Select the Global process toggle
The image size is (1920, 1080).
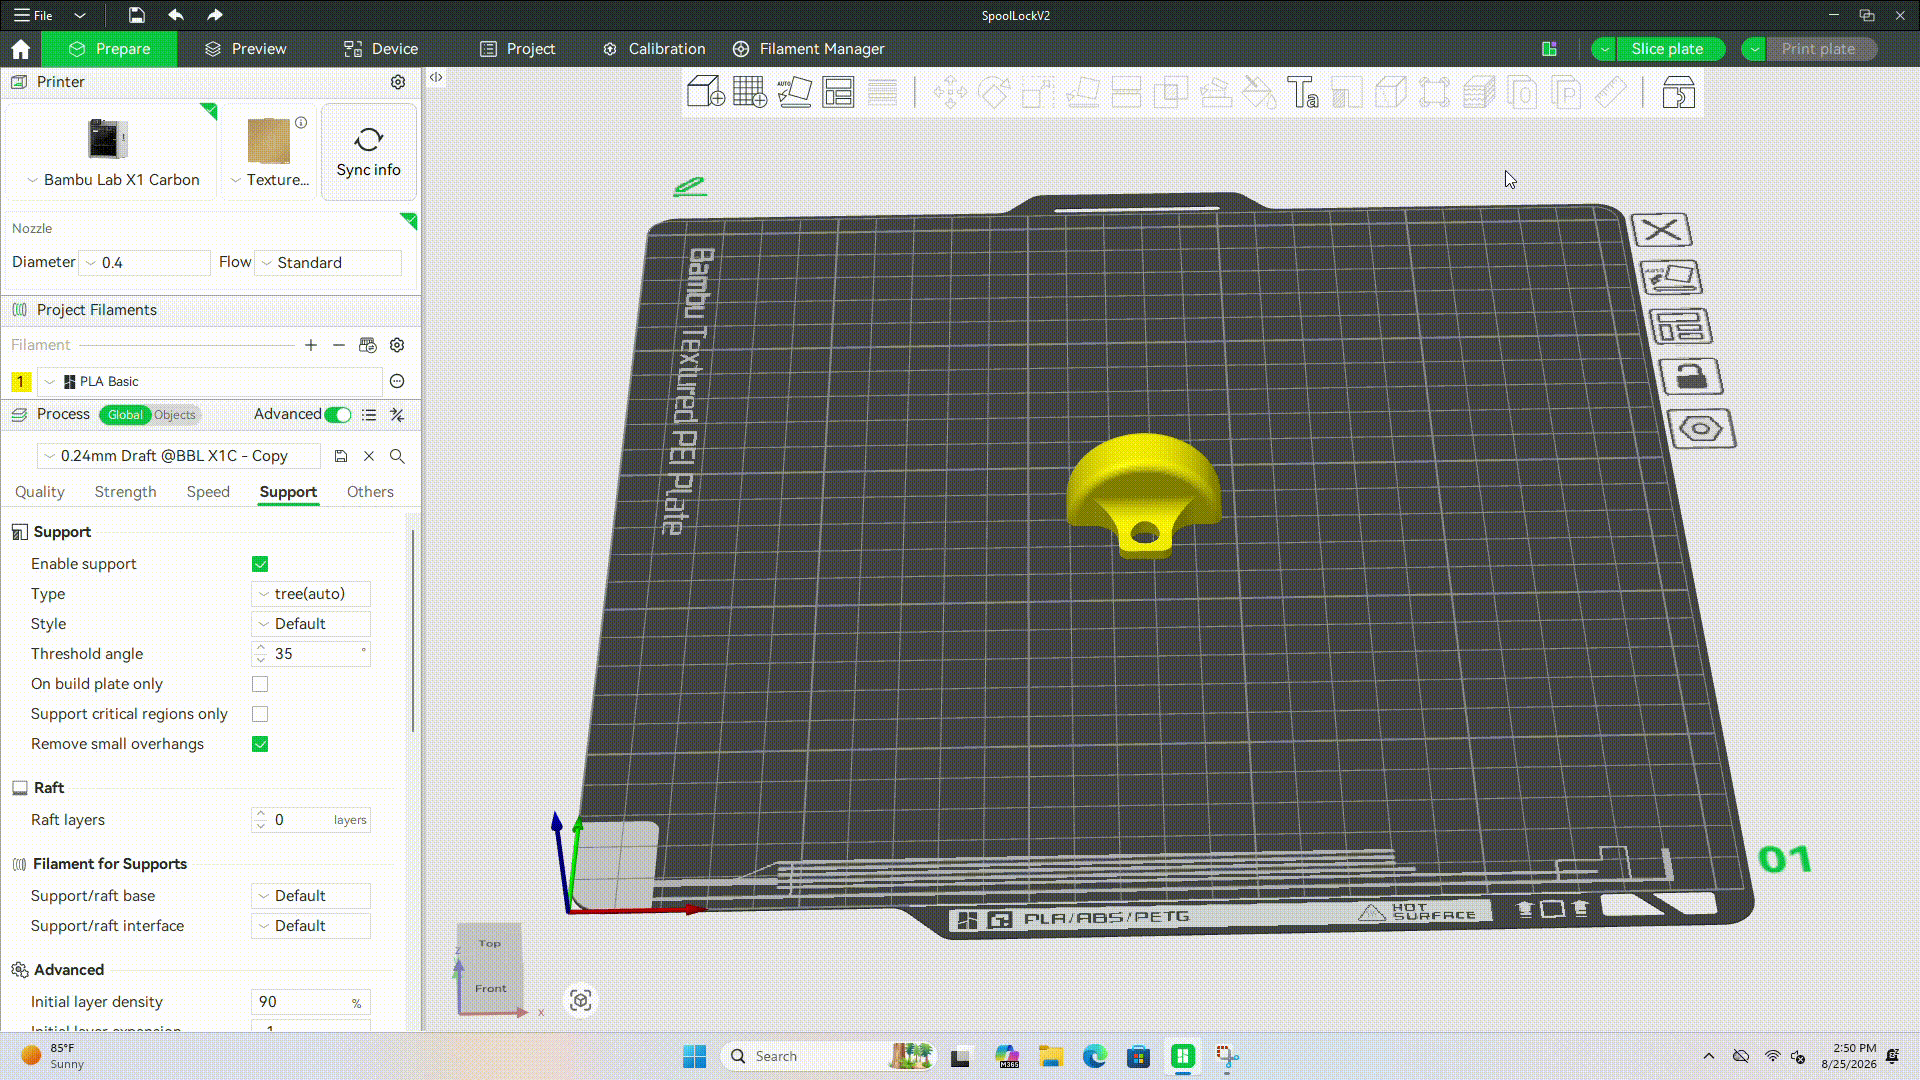[x=125, y=415]
